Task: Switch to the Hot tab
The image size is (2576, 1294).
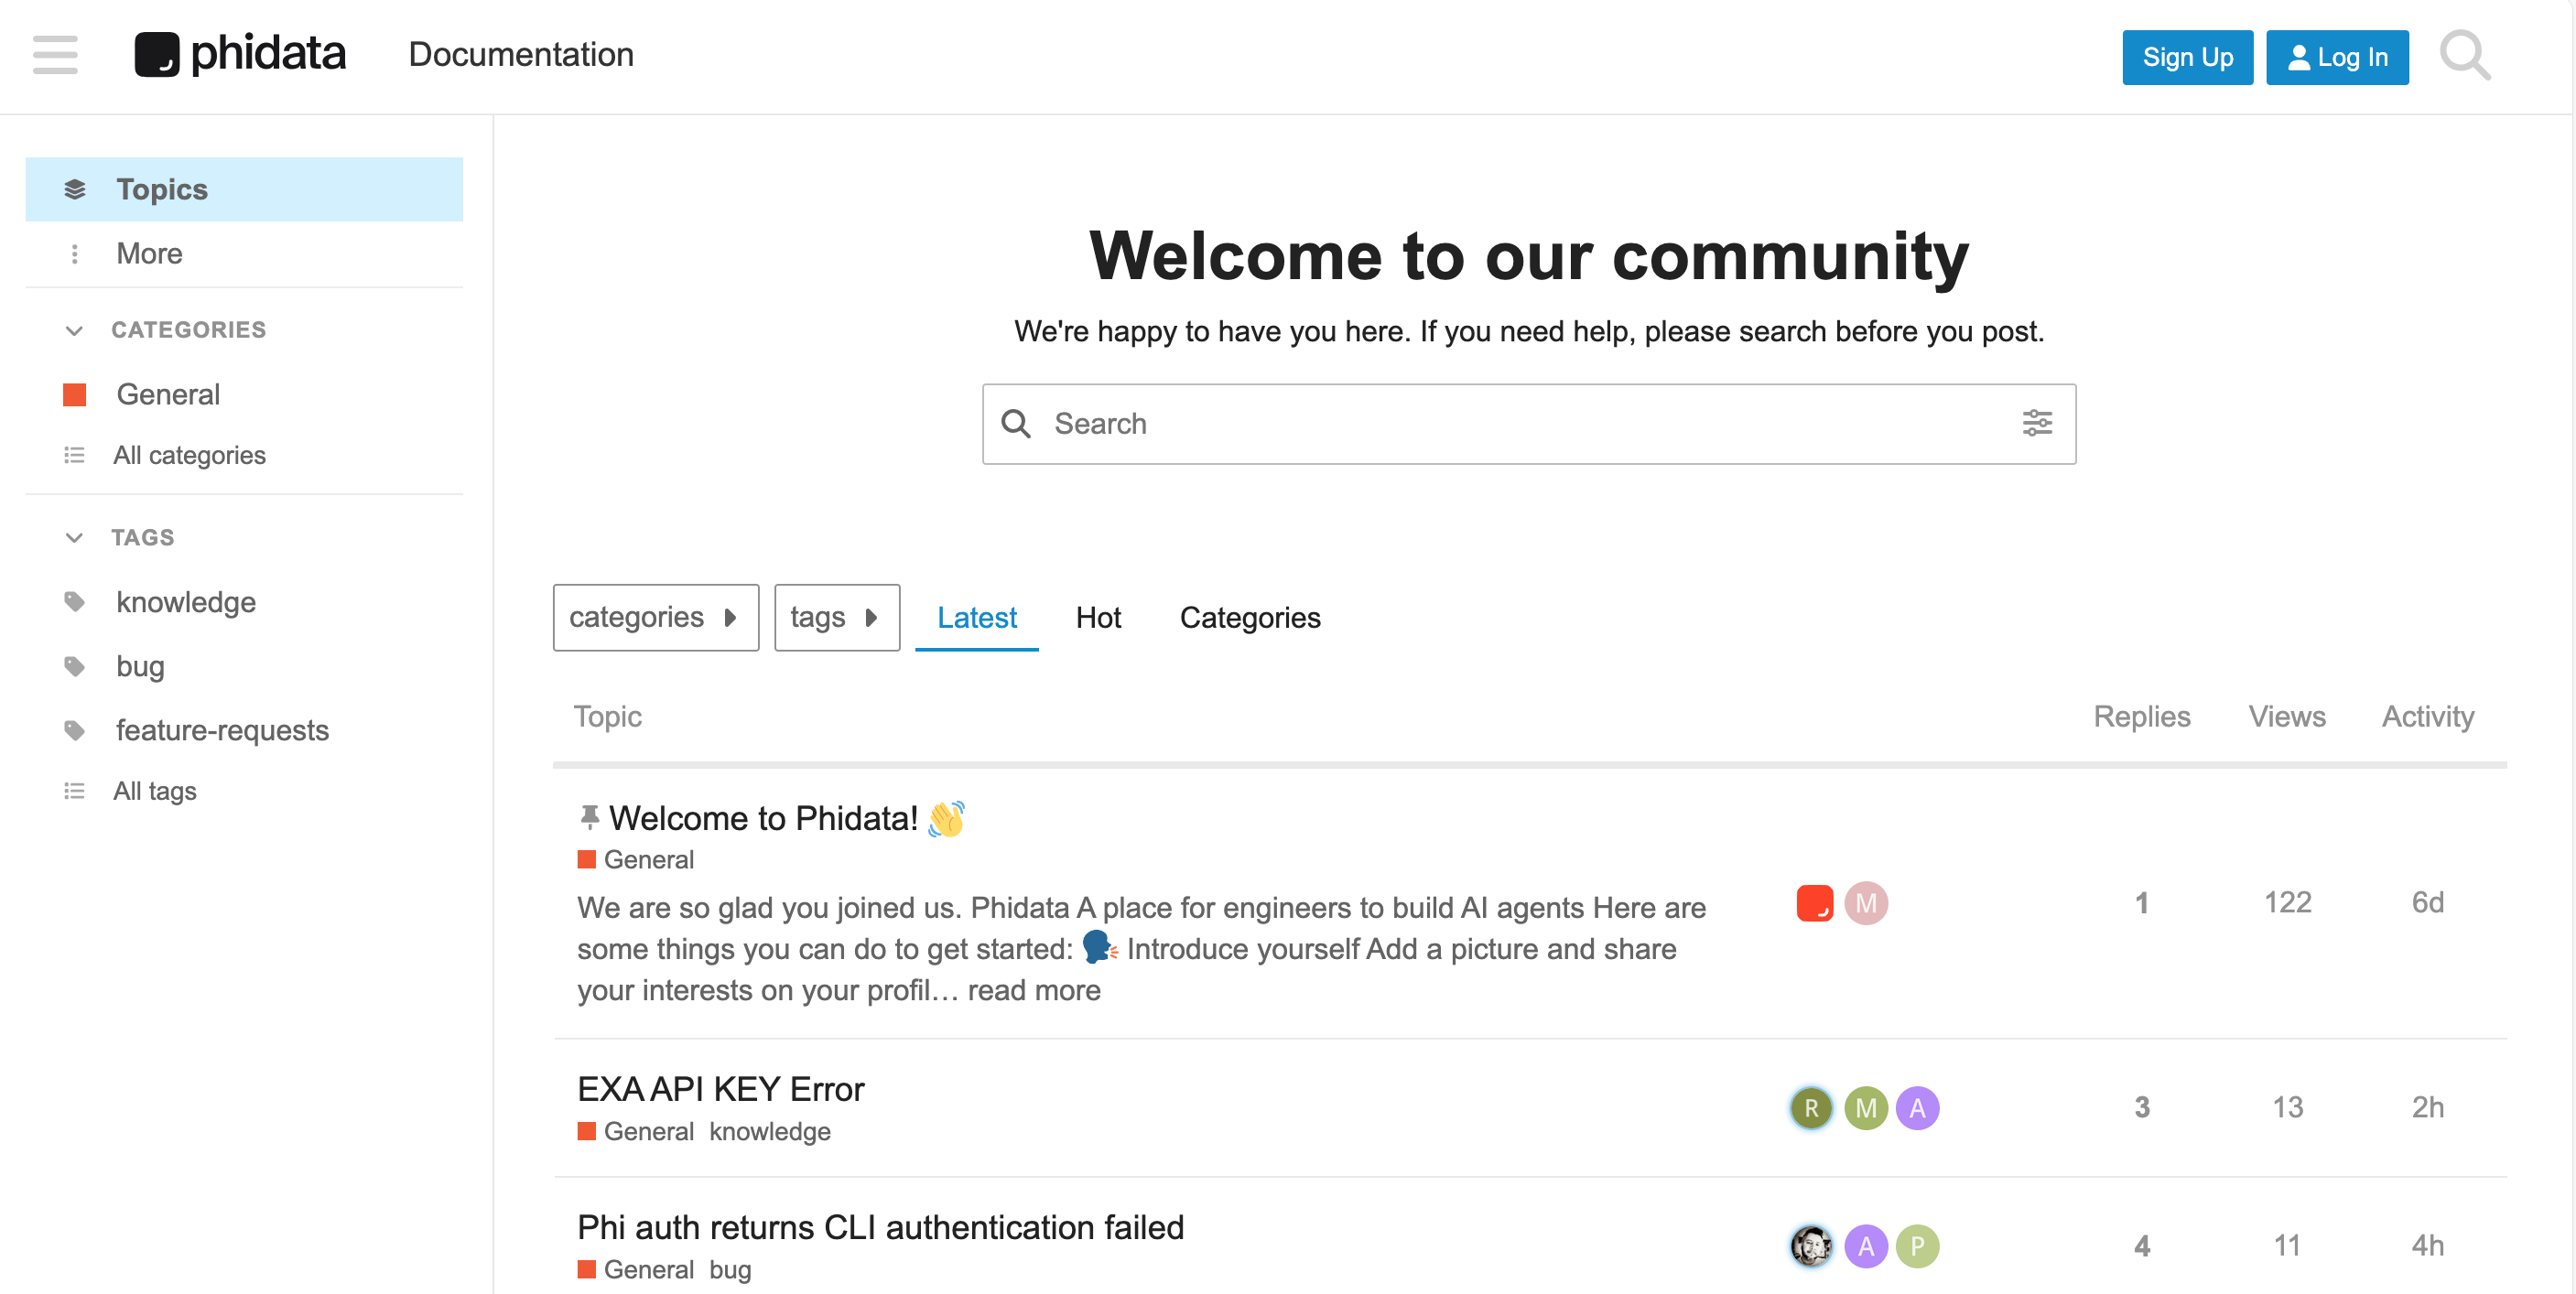Action: coord(1098,618)
